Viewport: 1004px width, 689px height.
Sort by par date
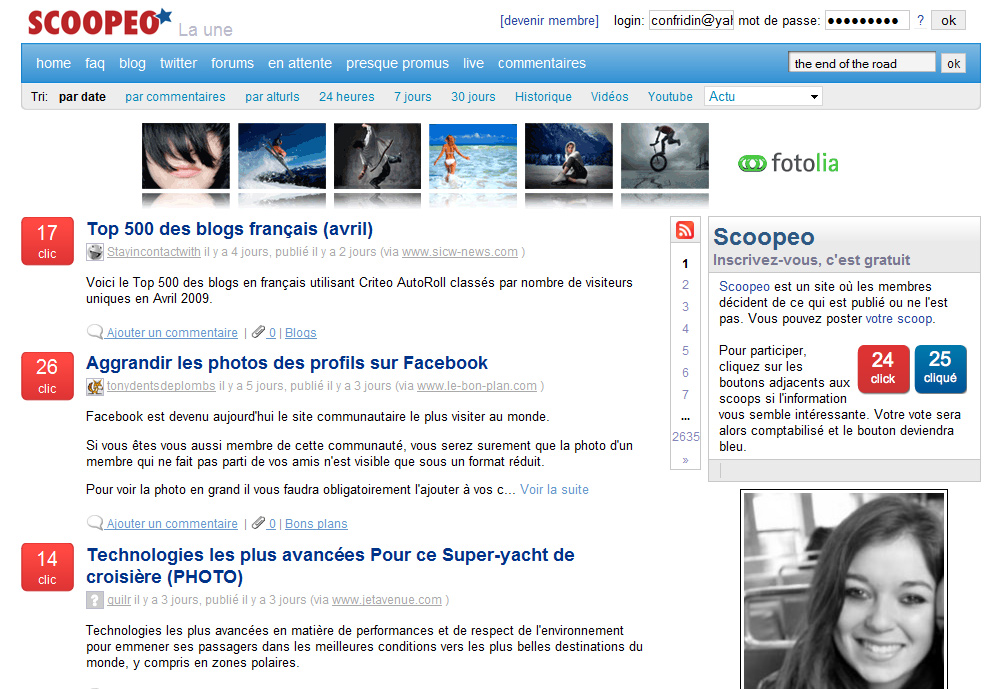click(82, 97)
